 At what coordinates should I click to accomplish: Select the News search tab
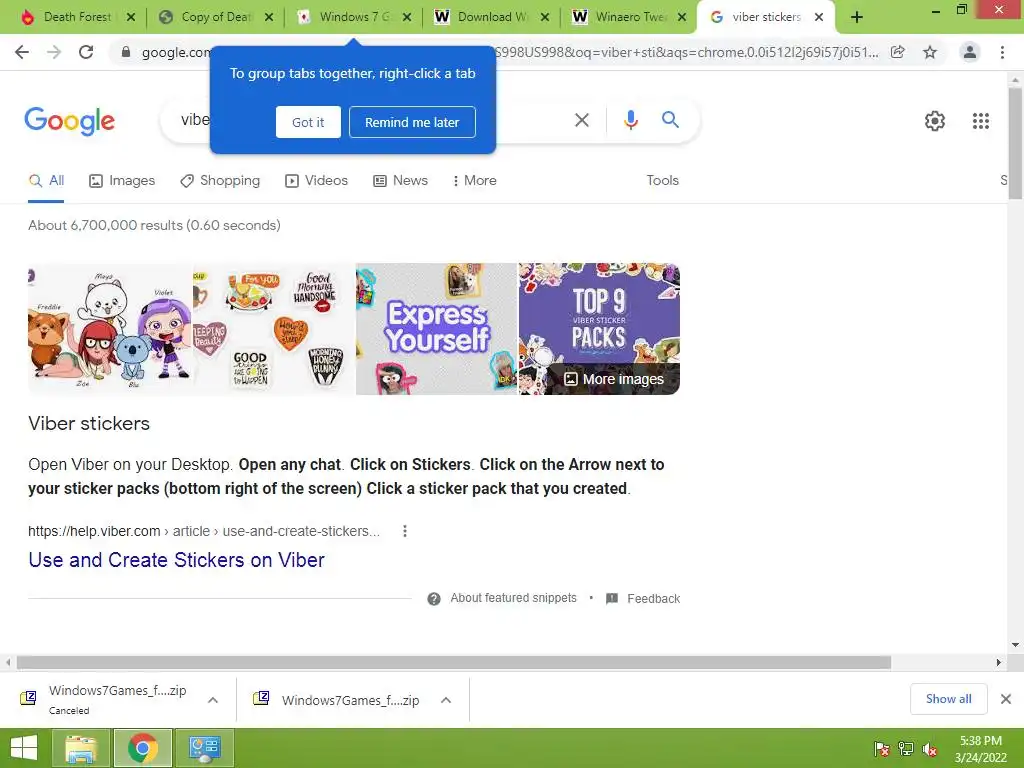click(400, 181)
